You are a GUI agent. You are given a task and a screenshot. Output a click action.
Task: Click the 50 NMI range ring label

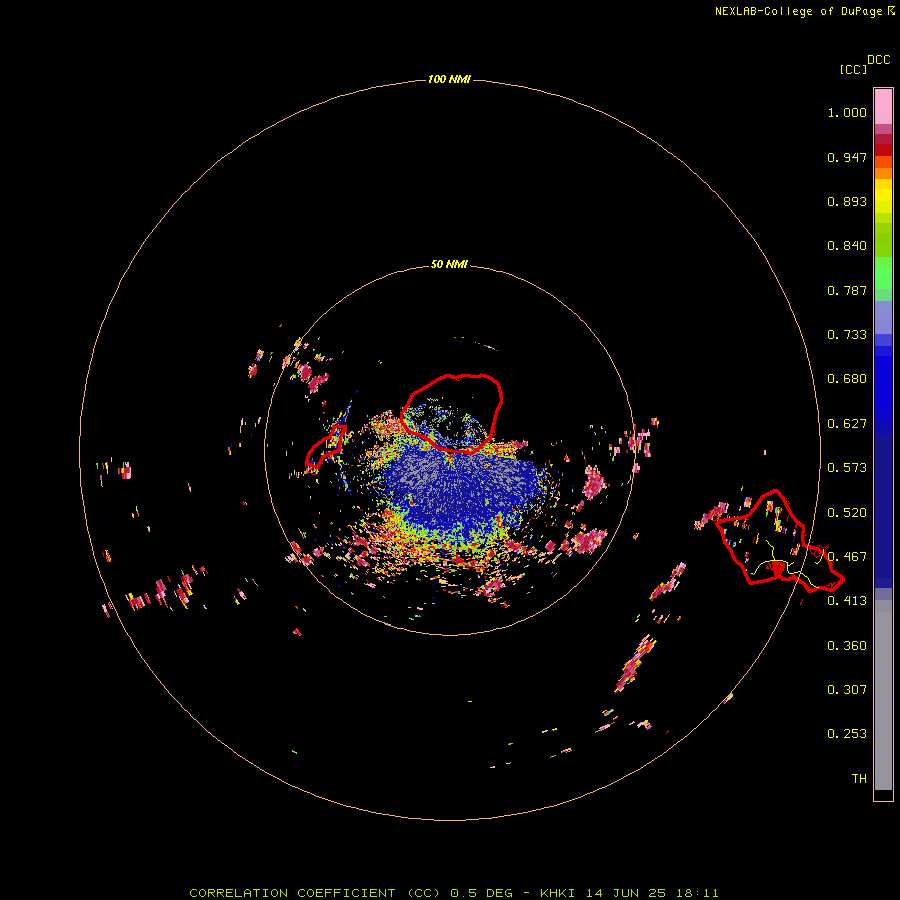point(449,265)
